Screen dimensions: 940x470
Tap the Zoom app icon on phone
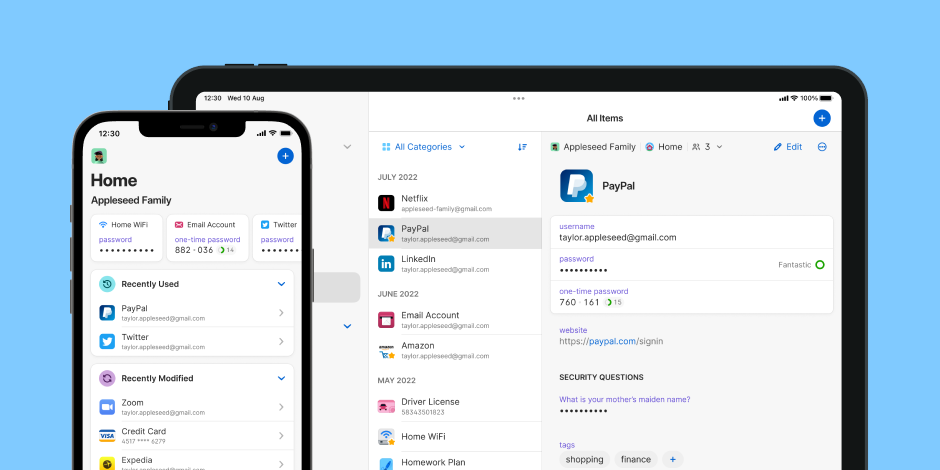click(x=107, y=407)
